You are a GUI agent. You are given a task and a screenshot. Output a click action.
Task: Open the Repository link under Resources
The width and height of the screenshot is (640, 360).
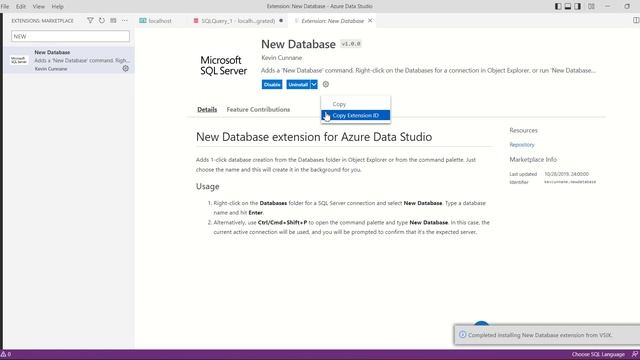click(x=522, y=145)
